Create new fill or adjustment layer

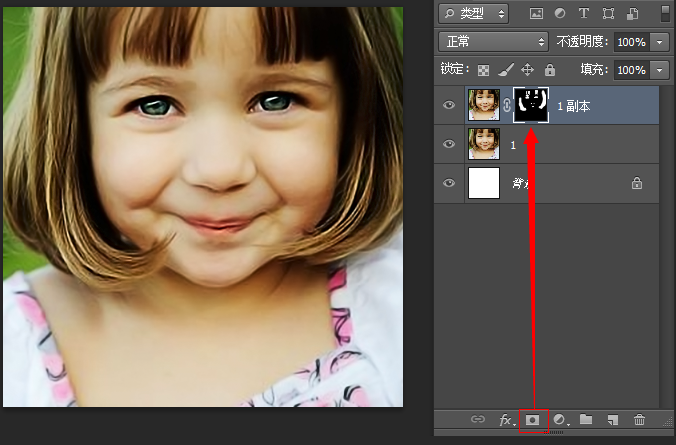tap(560, 420)
